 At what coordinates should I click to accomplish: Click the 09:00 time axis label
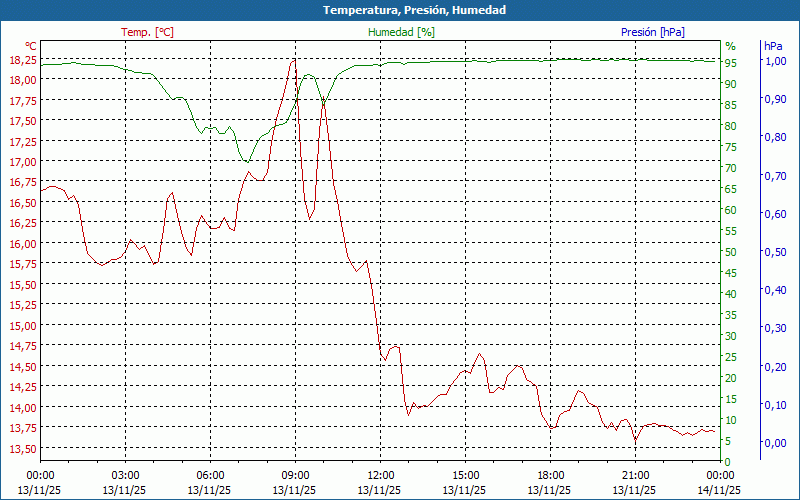295,475
